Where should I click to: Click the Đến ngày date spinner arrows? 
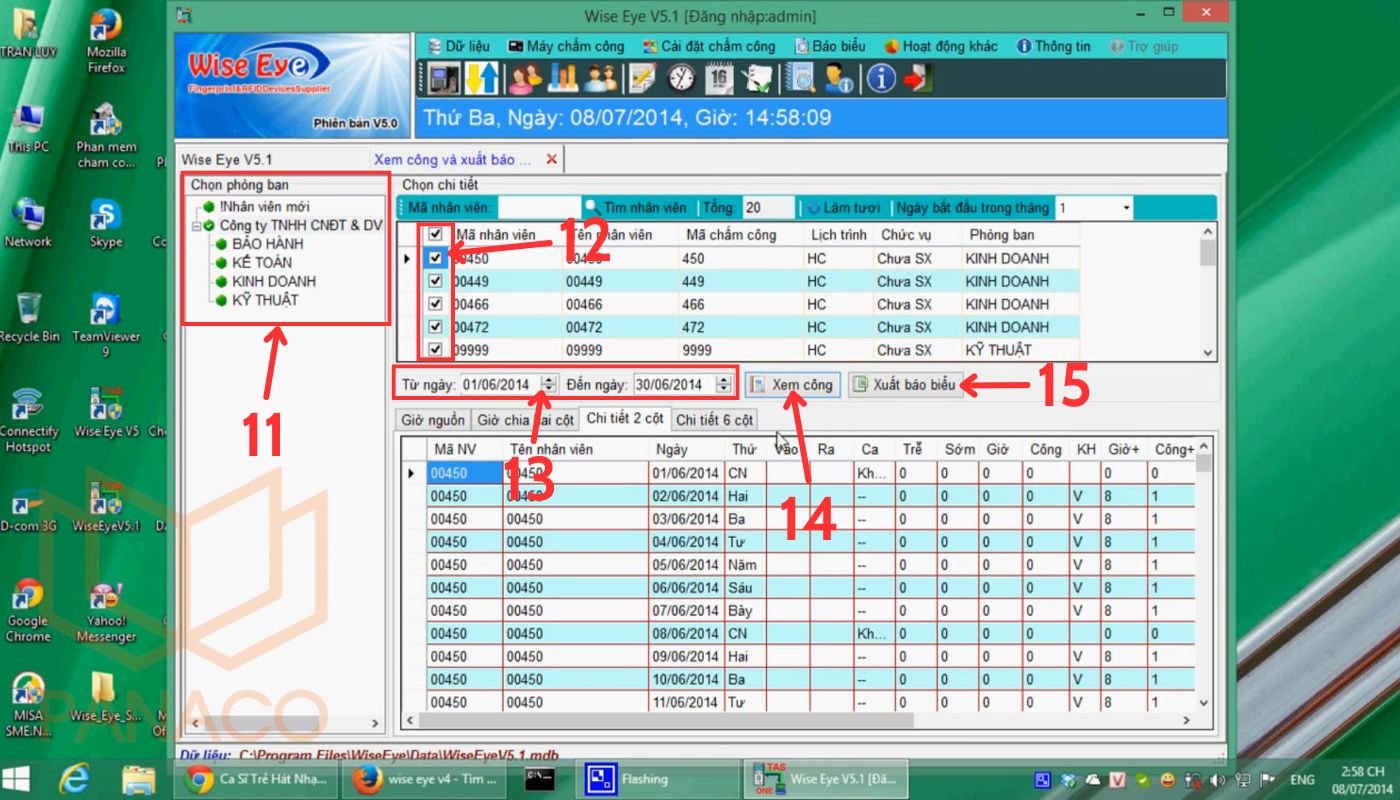[723, 384]
